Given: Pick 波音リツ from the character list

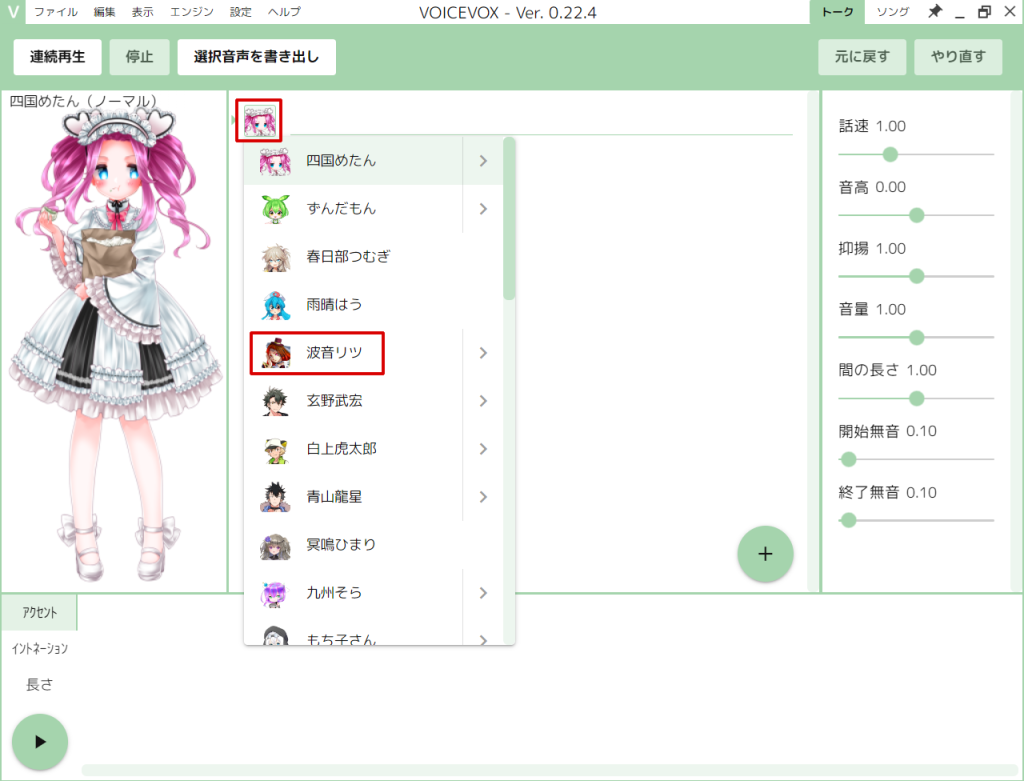Looking at the screenshot, I should tap(334, 353).
